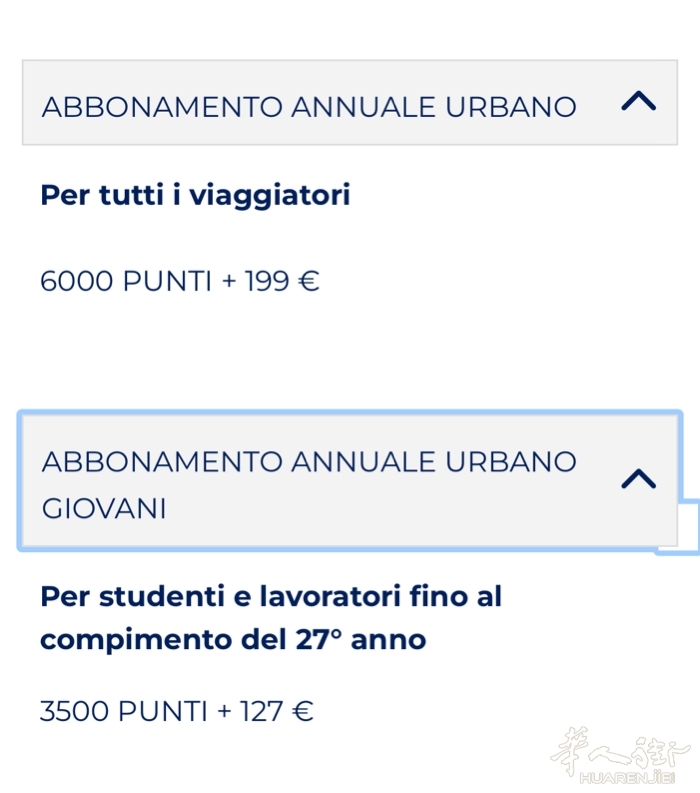This screenshot has width=700, height=793.
Task: Click 'Per studenti e lavoratori fino al' line
Action: (x=271, y=597)
